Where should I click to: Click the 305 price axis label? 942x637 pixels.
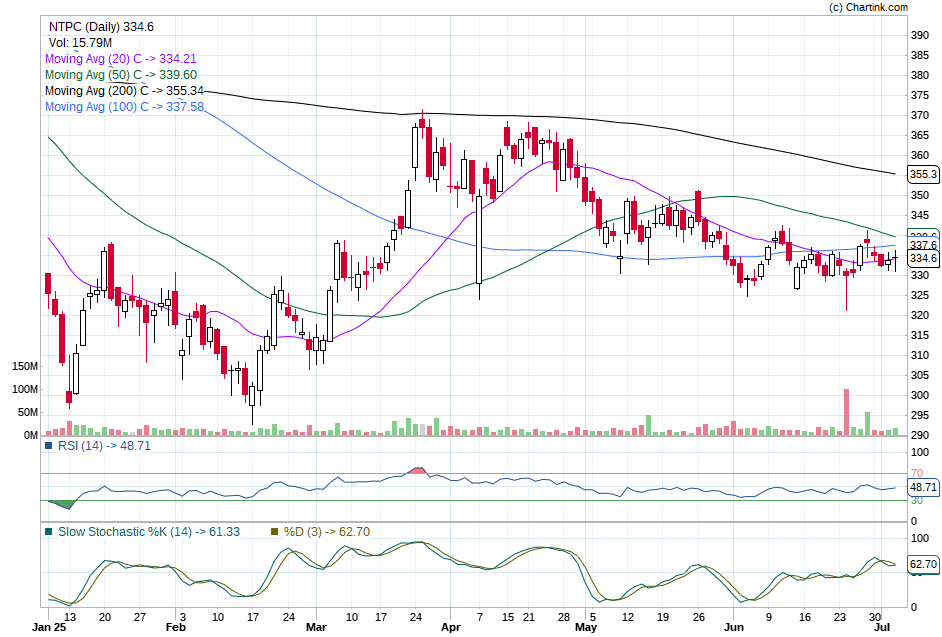click(920, 376)
